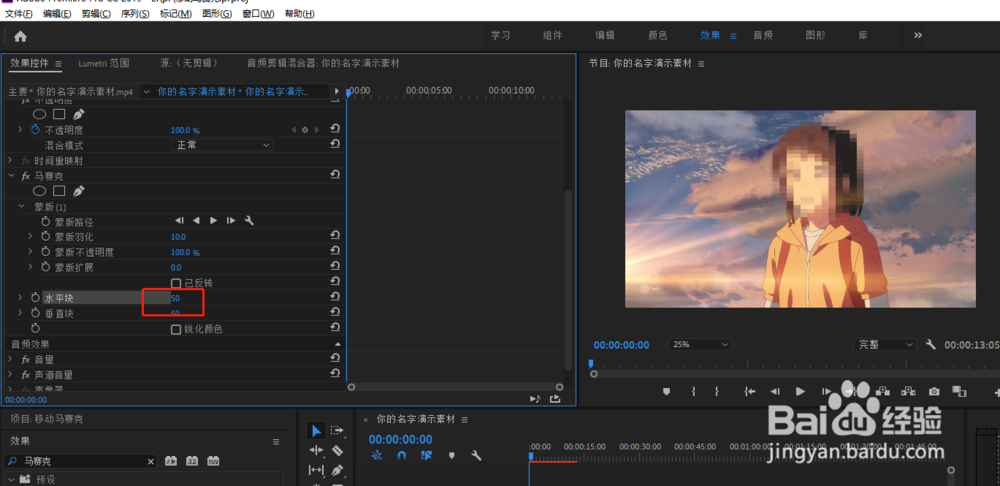
Task: Select the Selection tool arrow
Action: click(316, 431)
